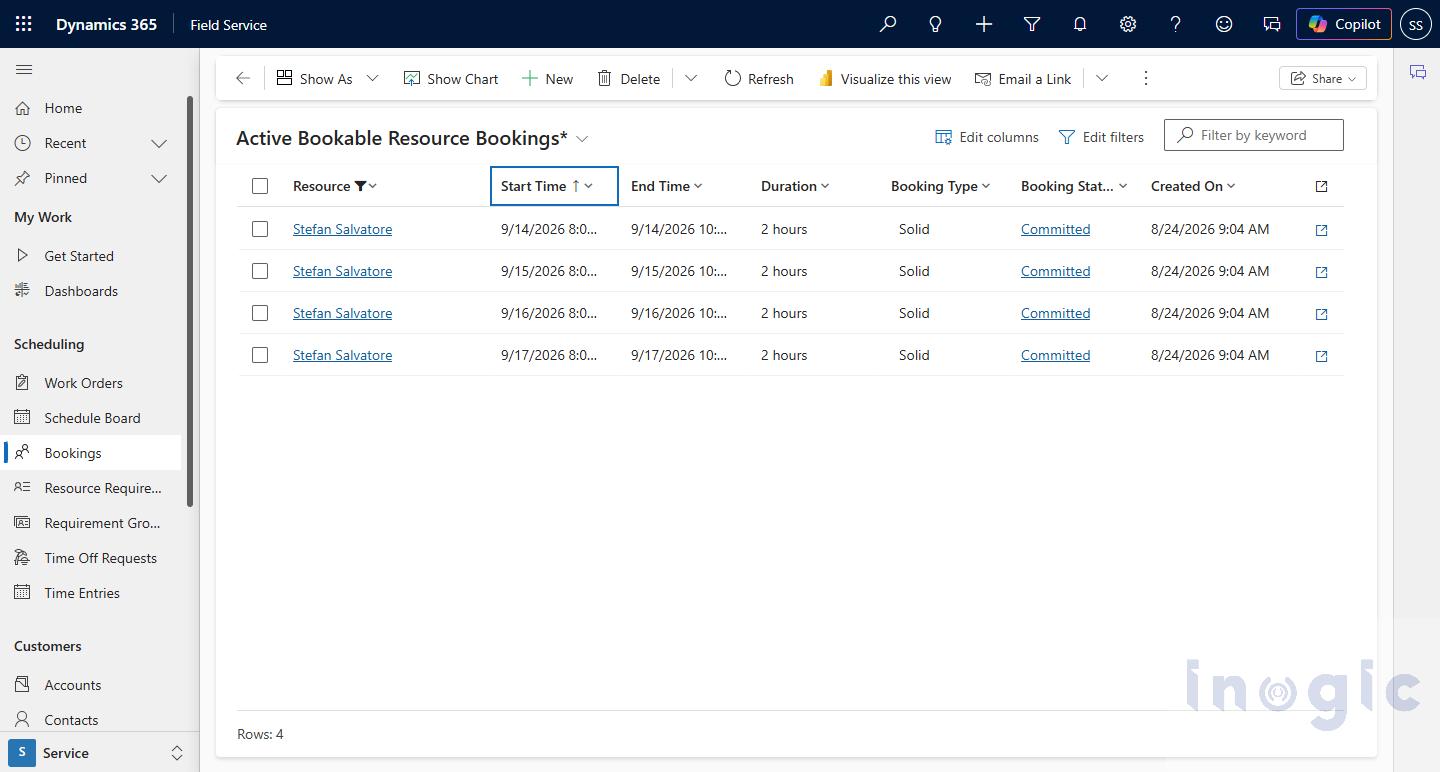Open the settings gear
The image size is (1440, 772).
click(1128, 24)
